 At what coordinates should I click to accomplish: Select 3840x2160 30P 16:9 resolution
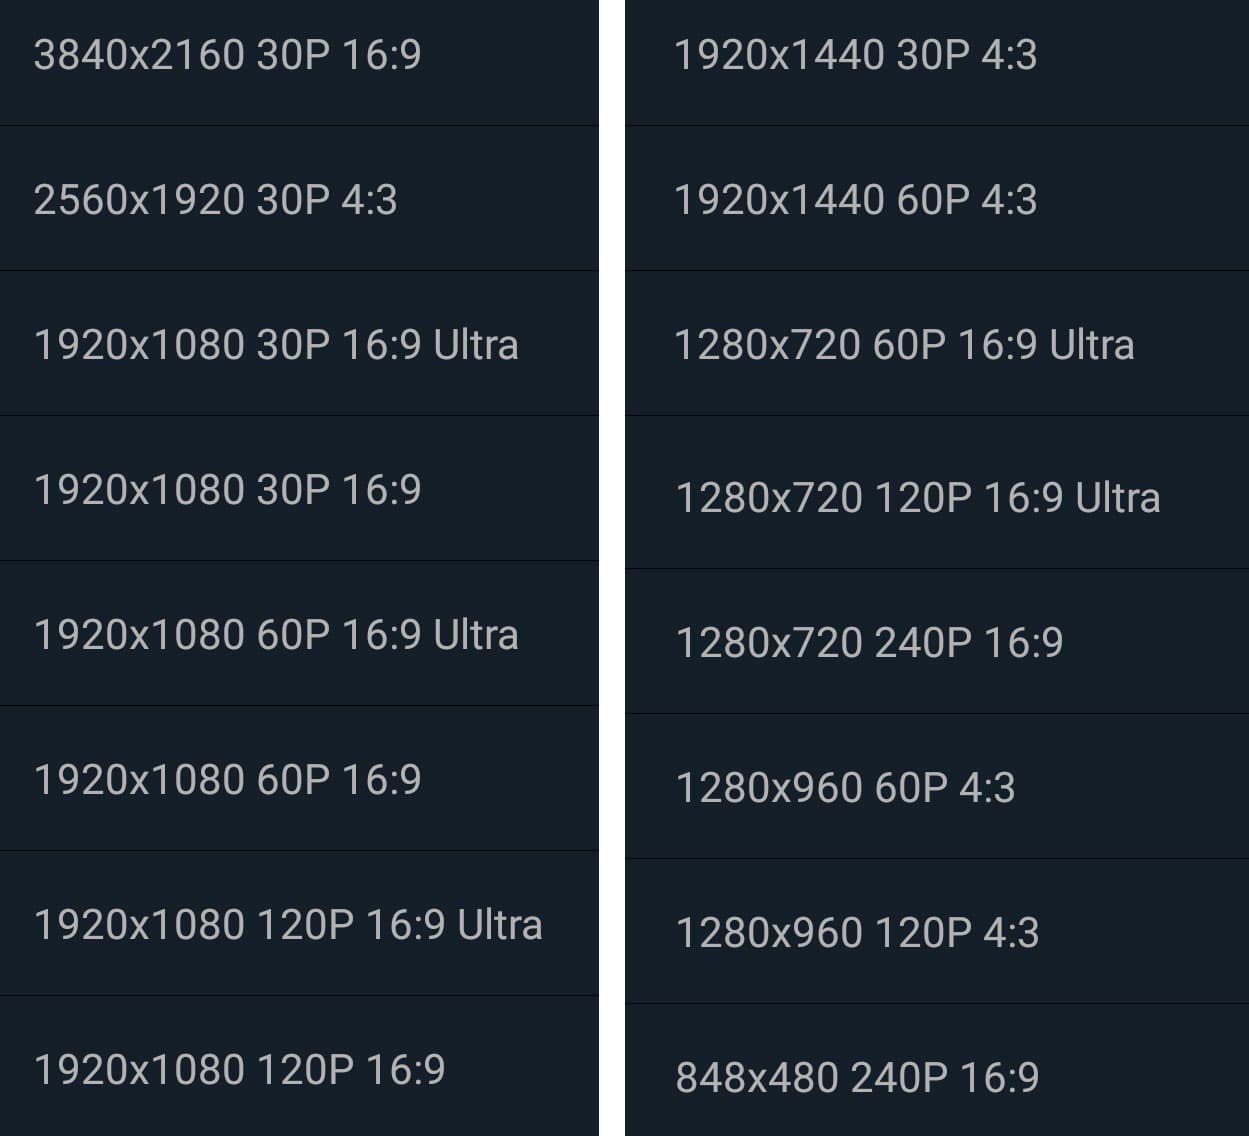pos(228,56)
